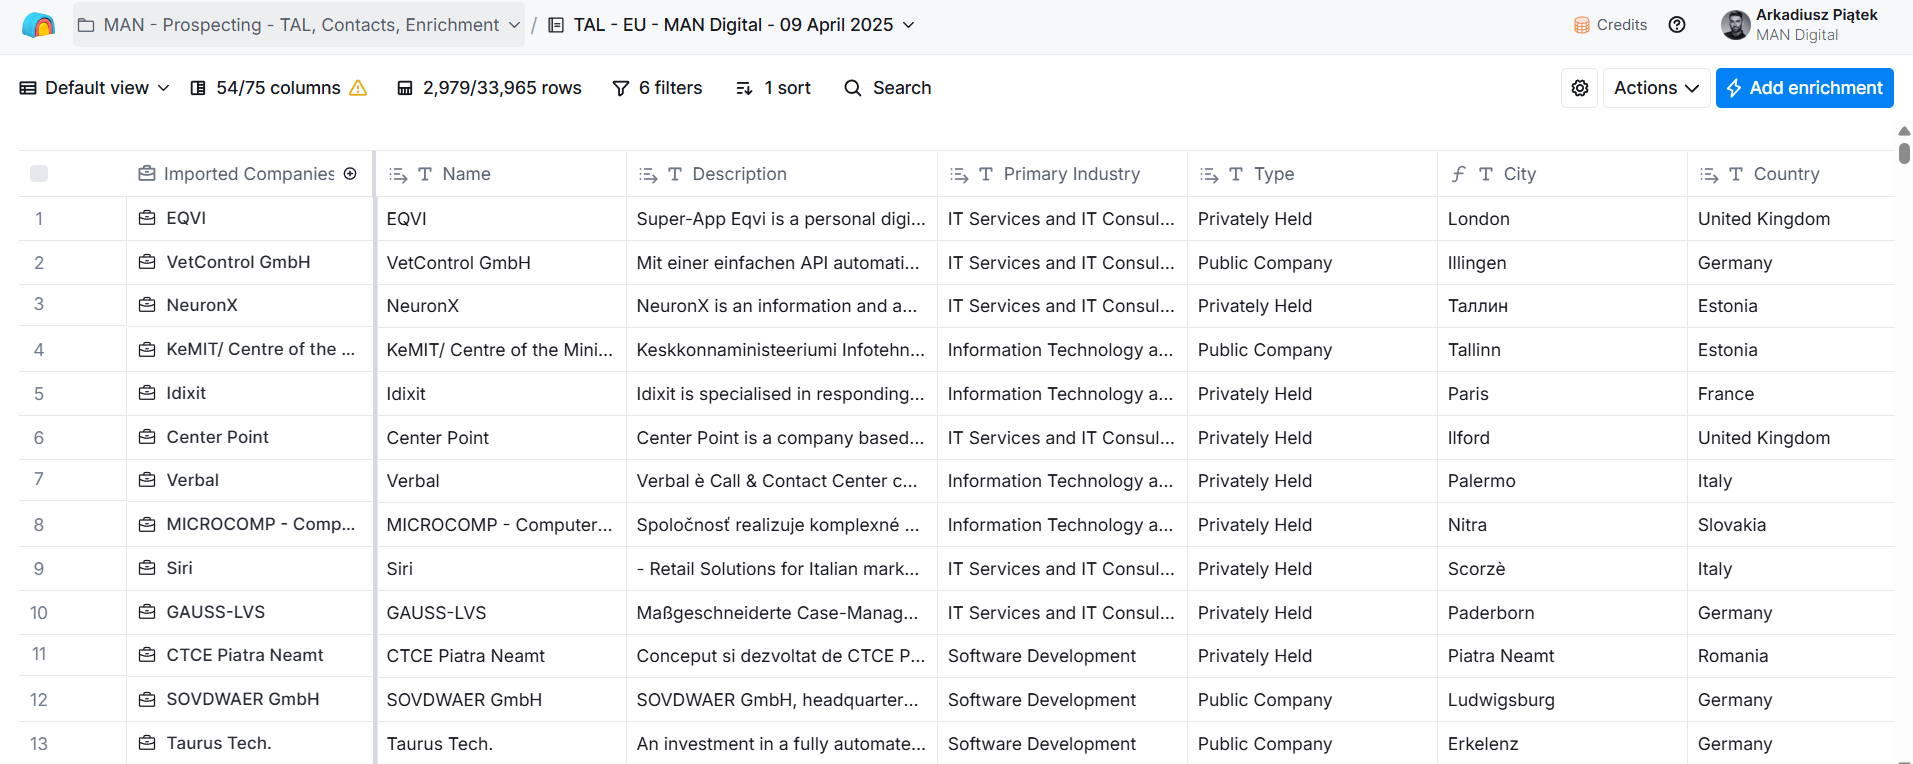Click the City column header
Viewport: 1913px width, 764px height.
pos(1562,174)
